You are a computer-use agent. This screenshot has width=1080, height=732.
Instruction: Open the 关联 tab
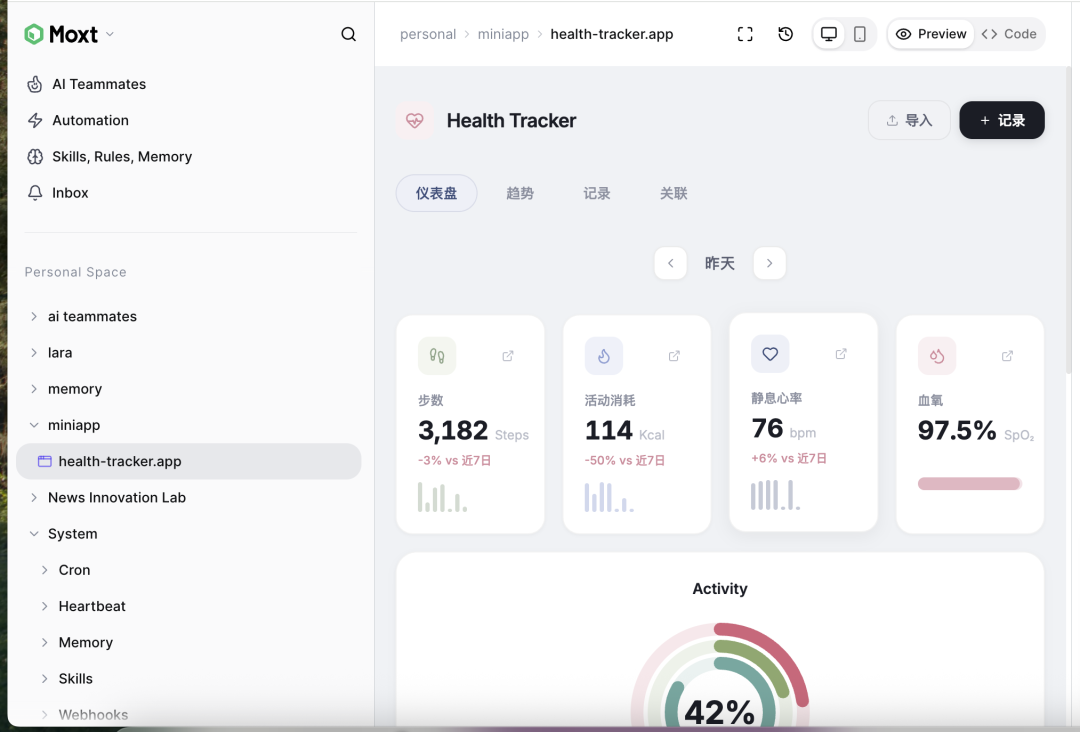coord(674,193)
